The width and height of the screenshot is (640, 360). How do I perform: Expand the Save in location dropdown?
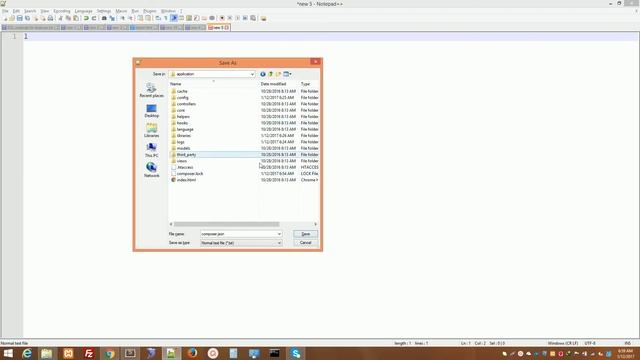tap(252, 74)
